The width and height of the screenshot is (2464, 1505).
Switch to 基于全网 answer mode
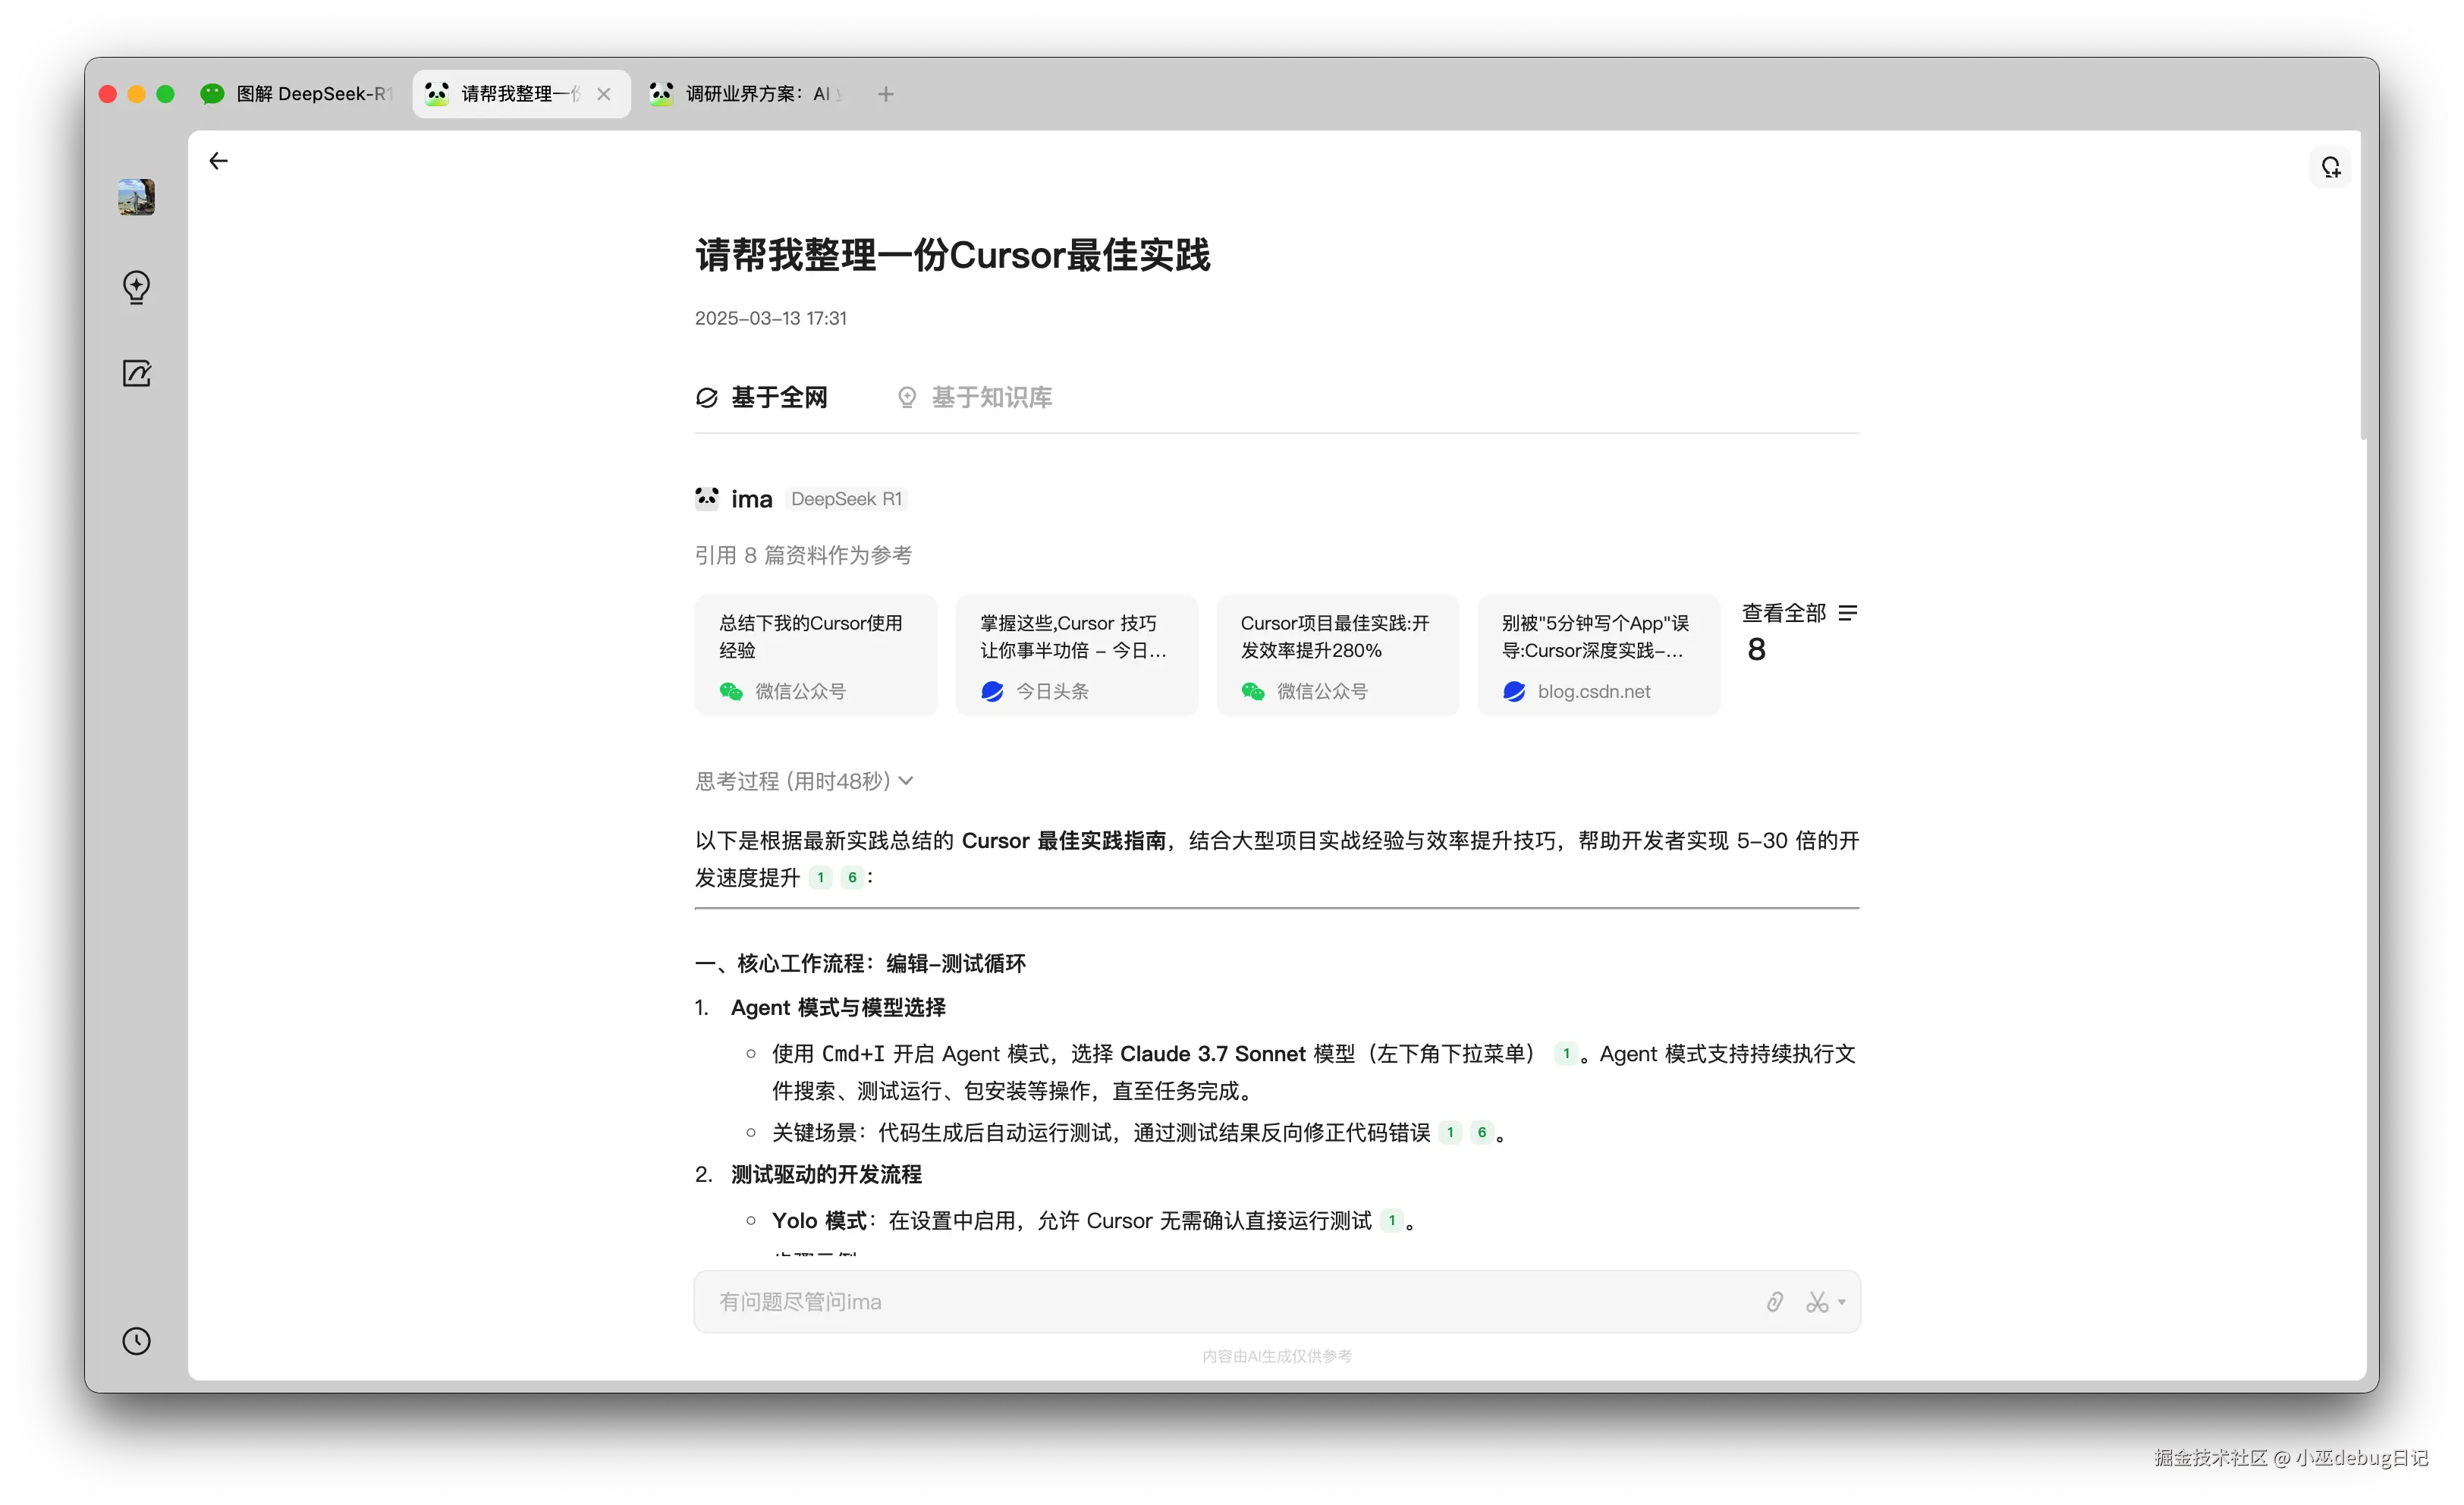point(762,397)
